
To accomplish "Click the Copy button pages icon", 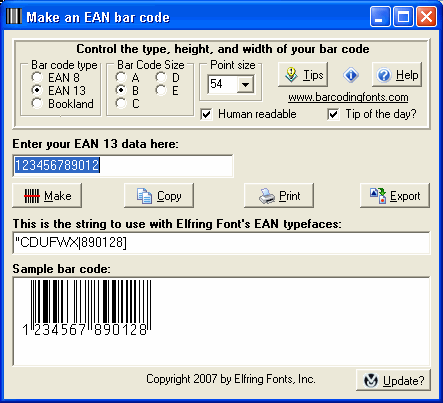I will (x=144, y=196).
